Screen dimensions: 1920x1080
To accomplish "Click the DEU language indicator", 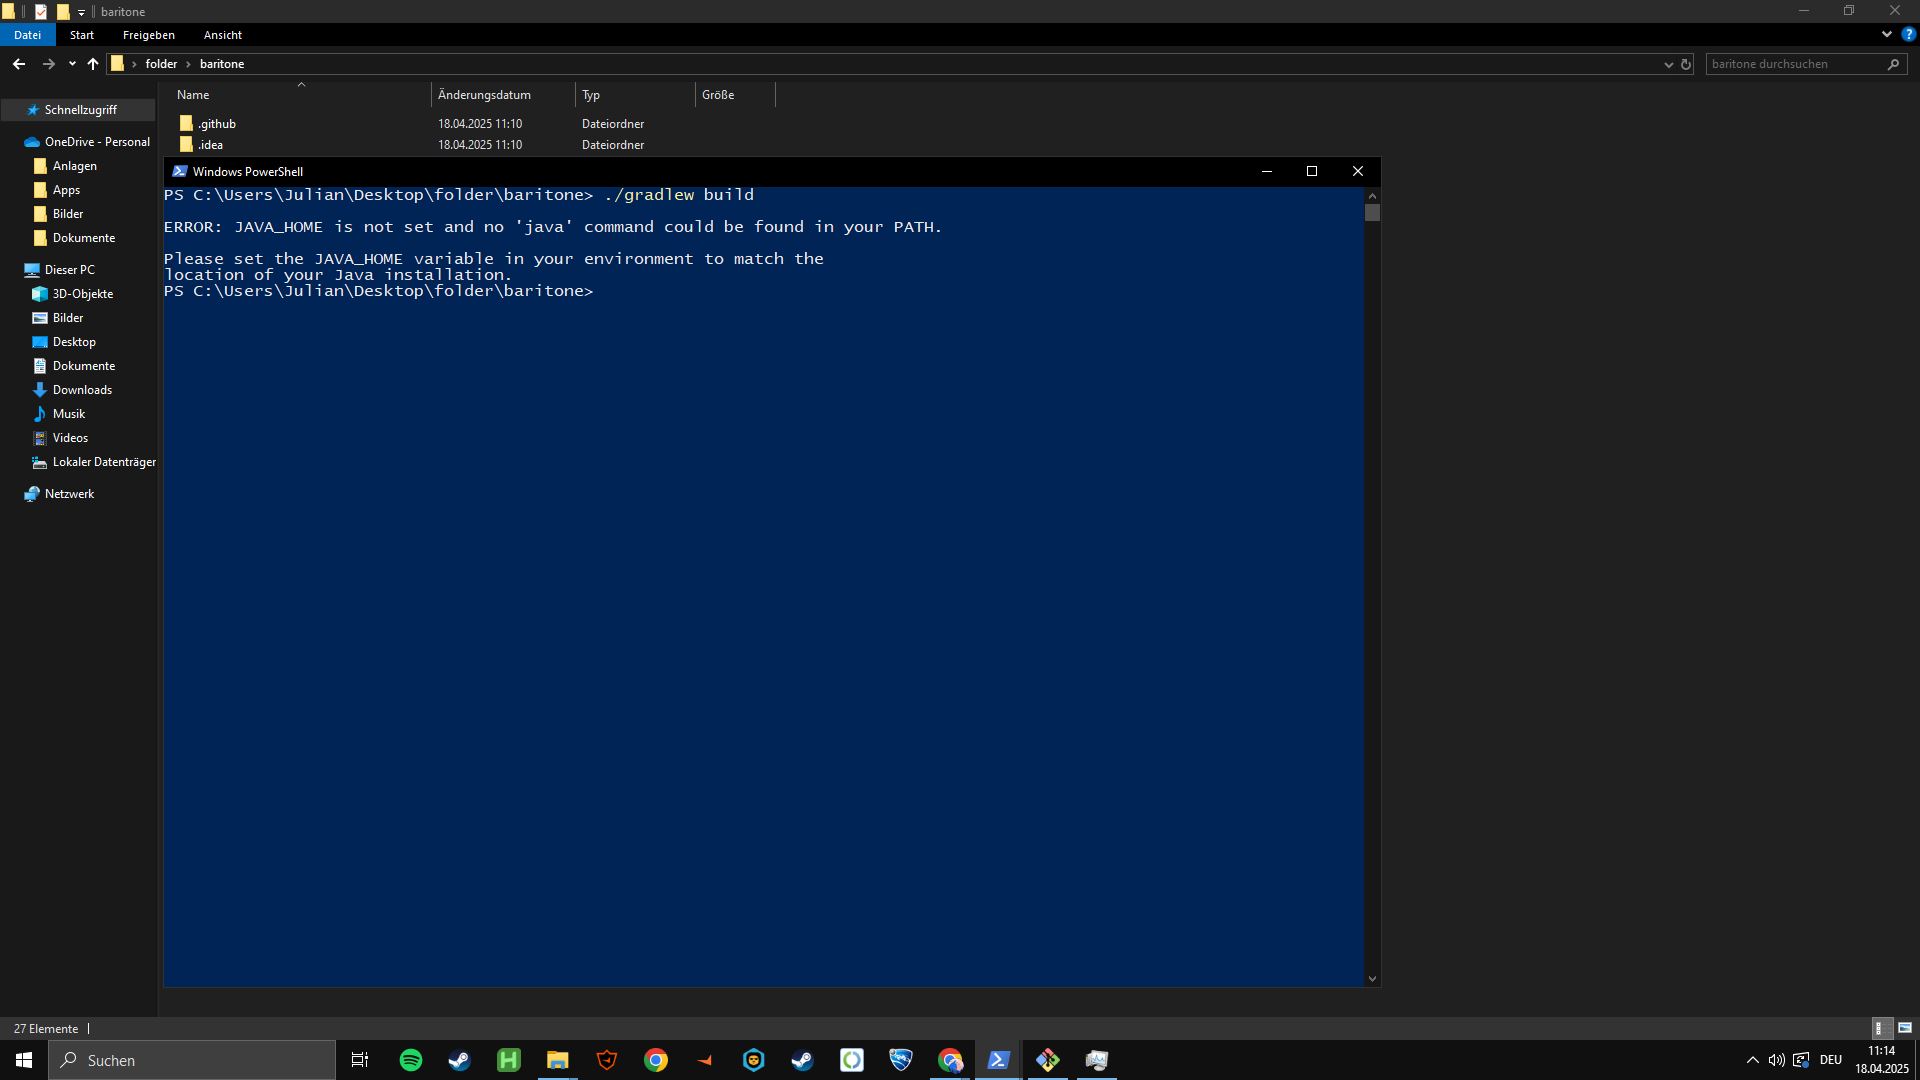I will tap(1831, 1060).
